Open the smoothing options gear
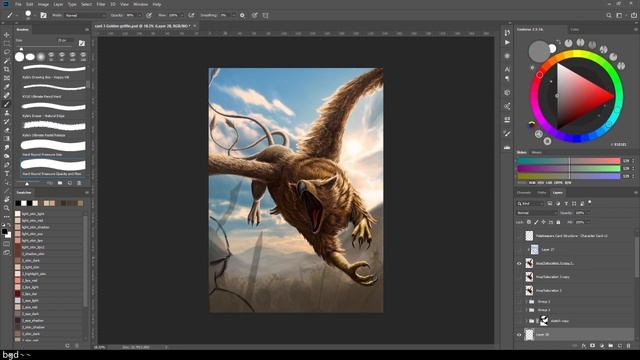Screen dimensions: 640x360 click(242, 15)
